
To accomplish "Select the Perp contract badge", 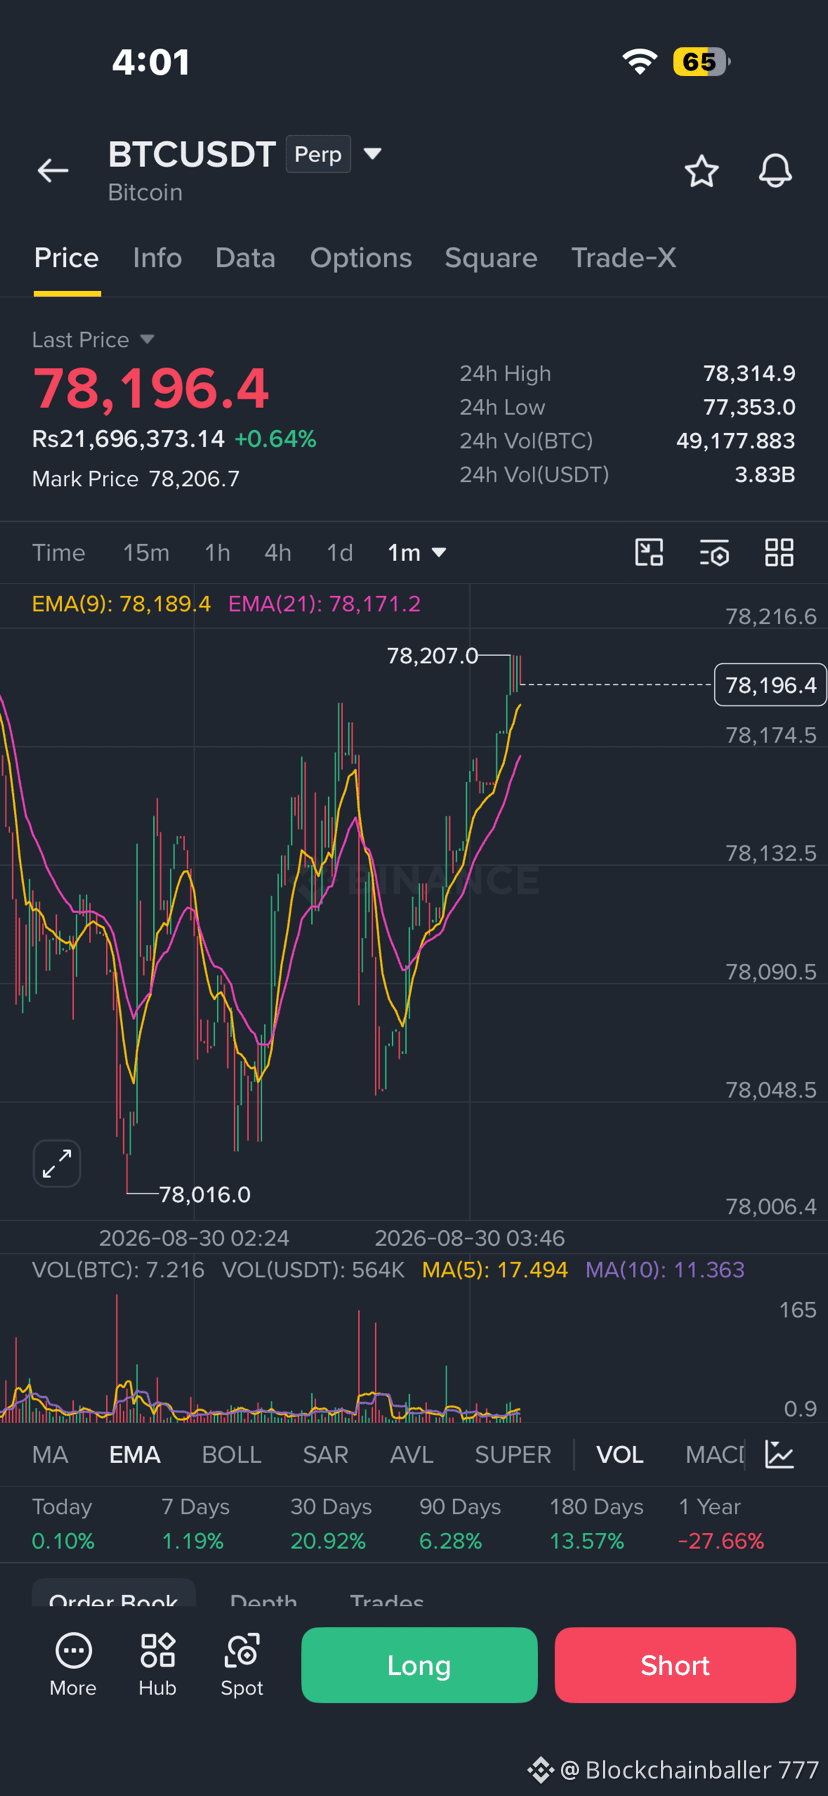I will (x=318, y=154).
